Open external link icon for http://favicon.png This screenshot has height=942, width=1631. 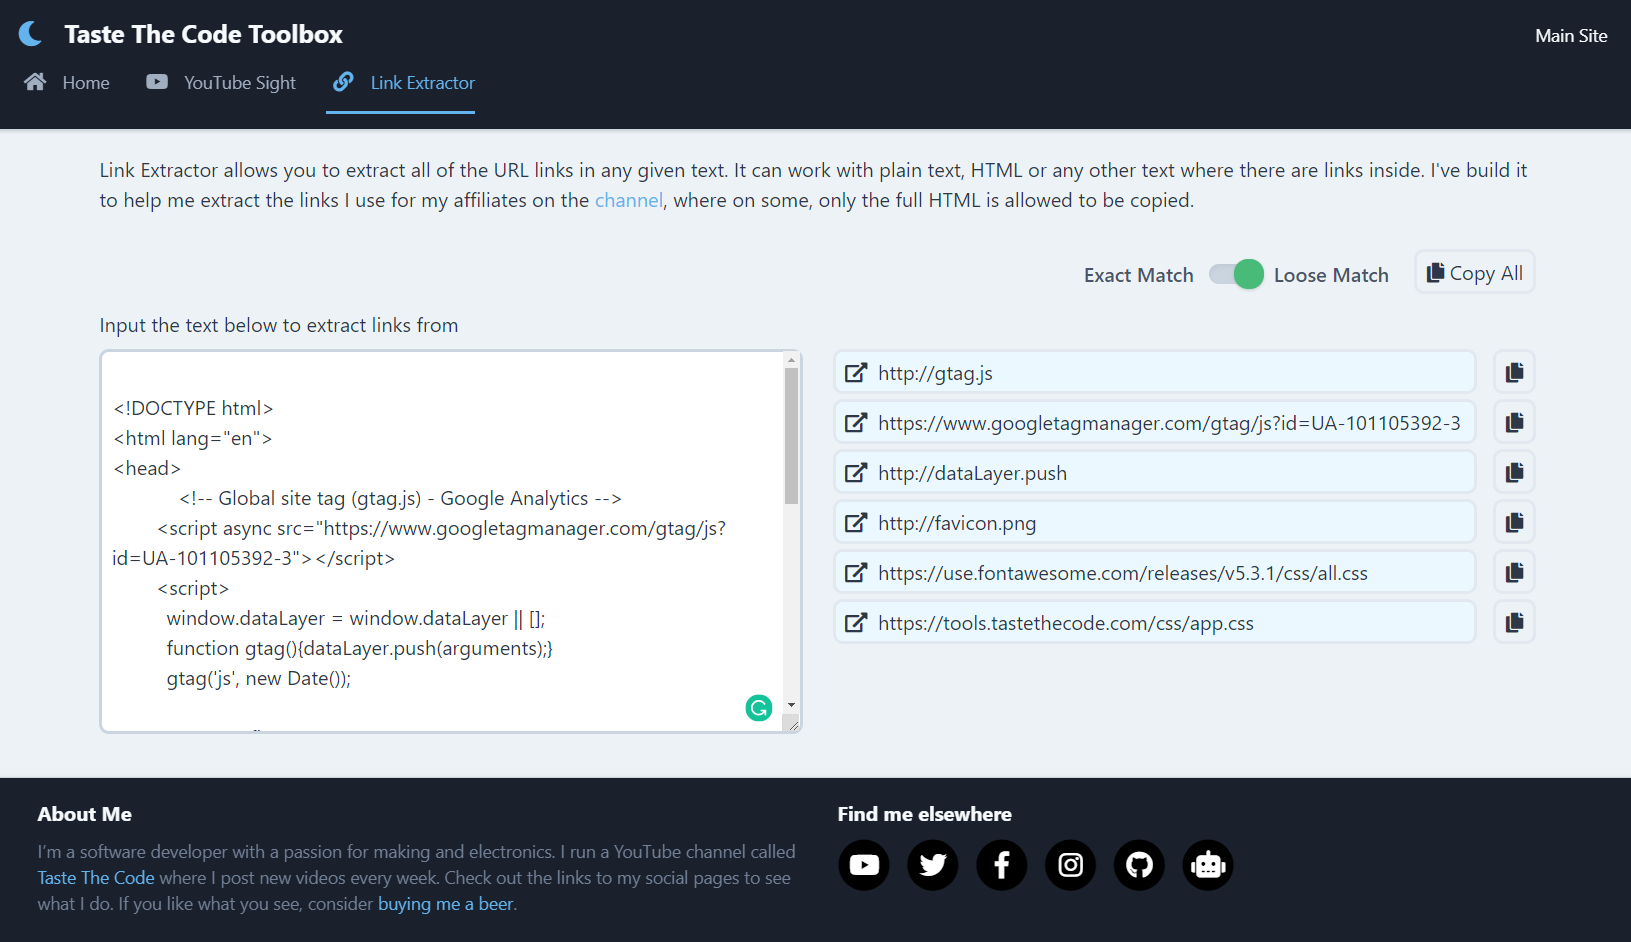[856, 523]
